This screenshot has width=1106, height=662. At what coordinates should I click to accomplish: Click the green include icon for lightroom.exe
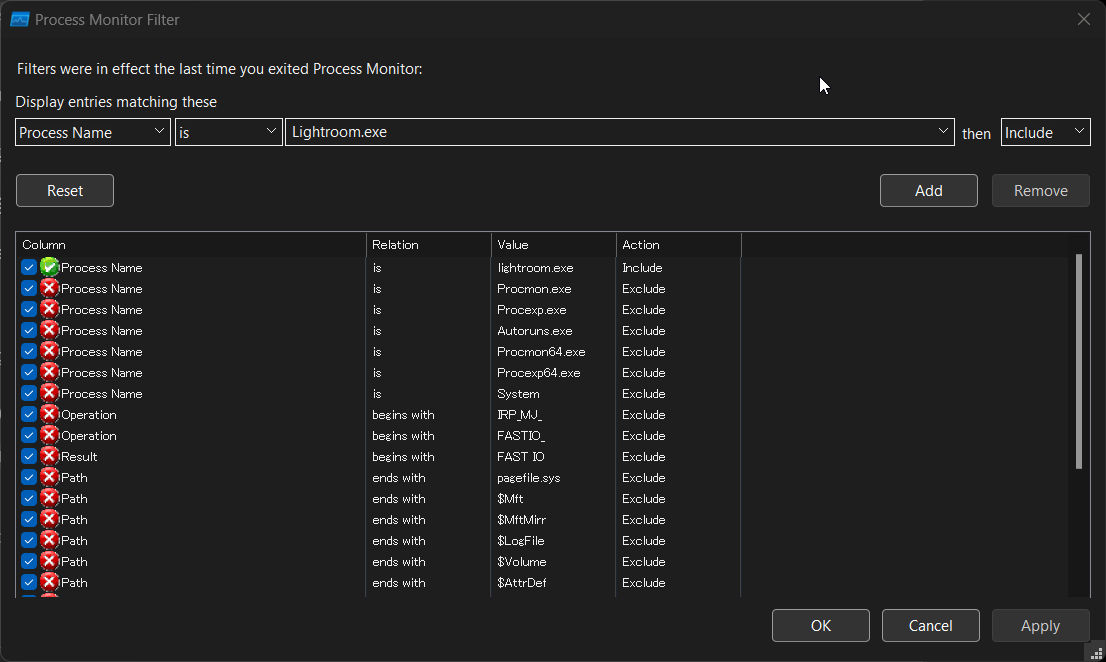coord(49,267)
